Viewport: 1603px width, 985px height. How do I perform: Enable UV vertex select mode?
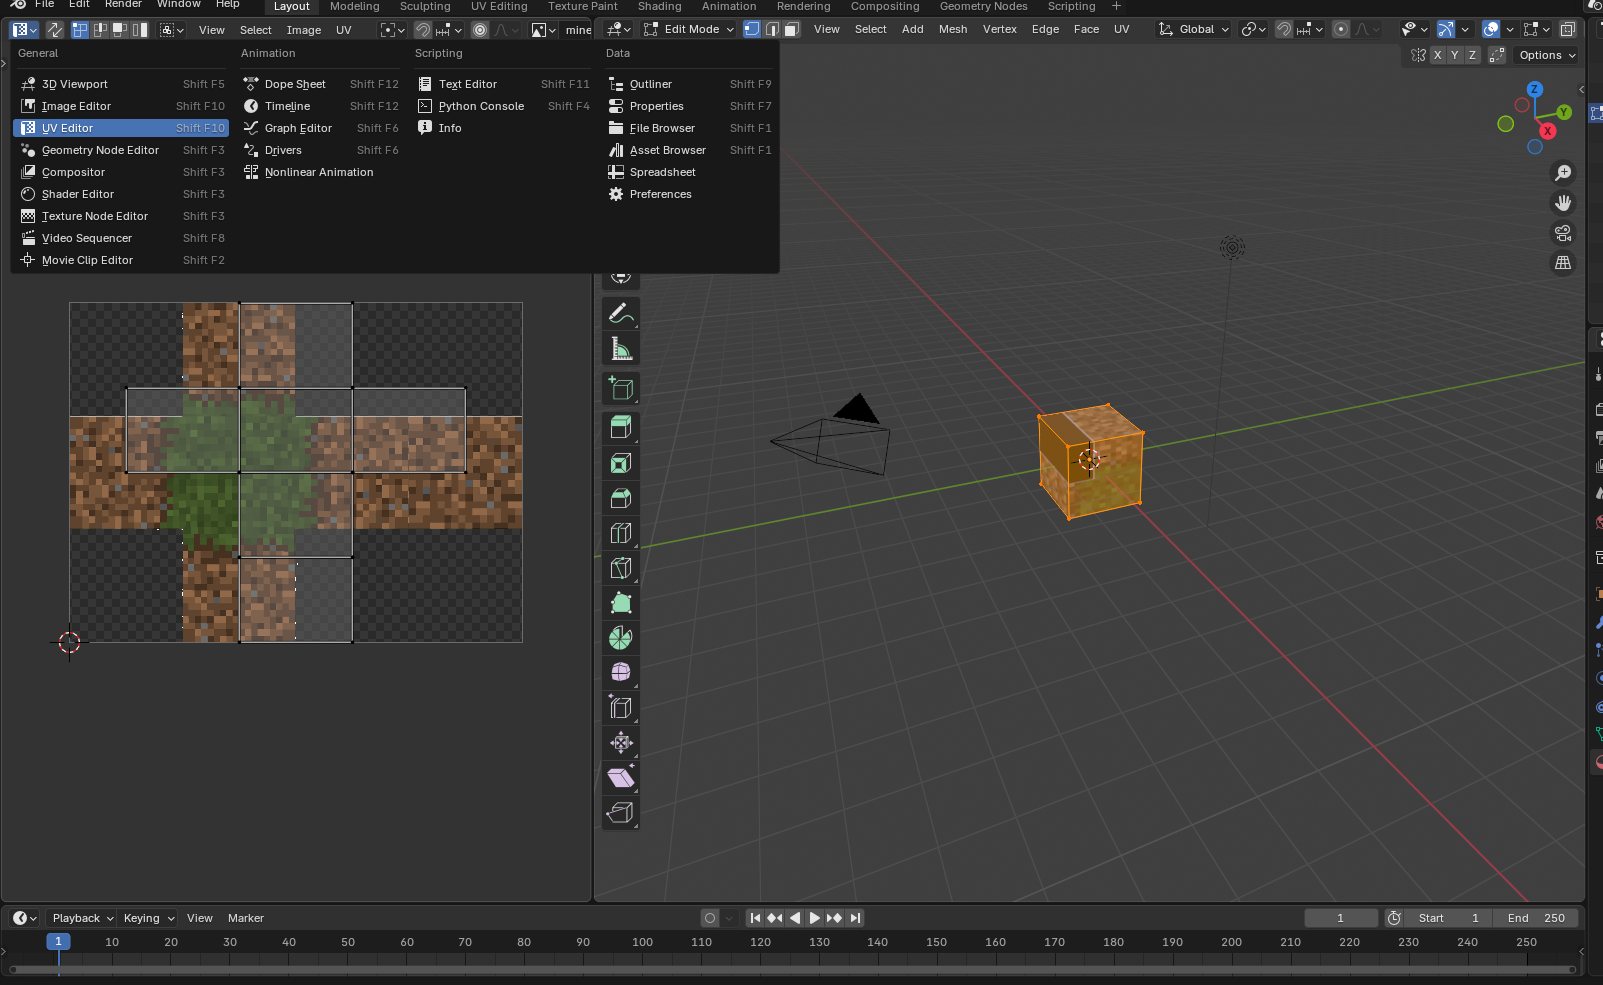(x=80, y=30)
